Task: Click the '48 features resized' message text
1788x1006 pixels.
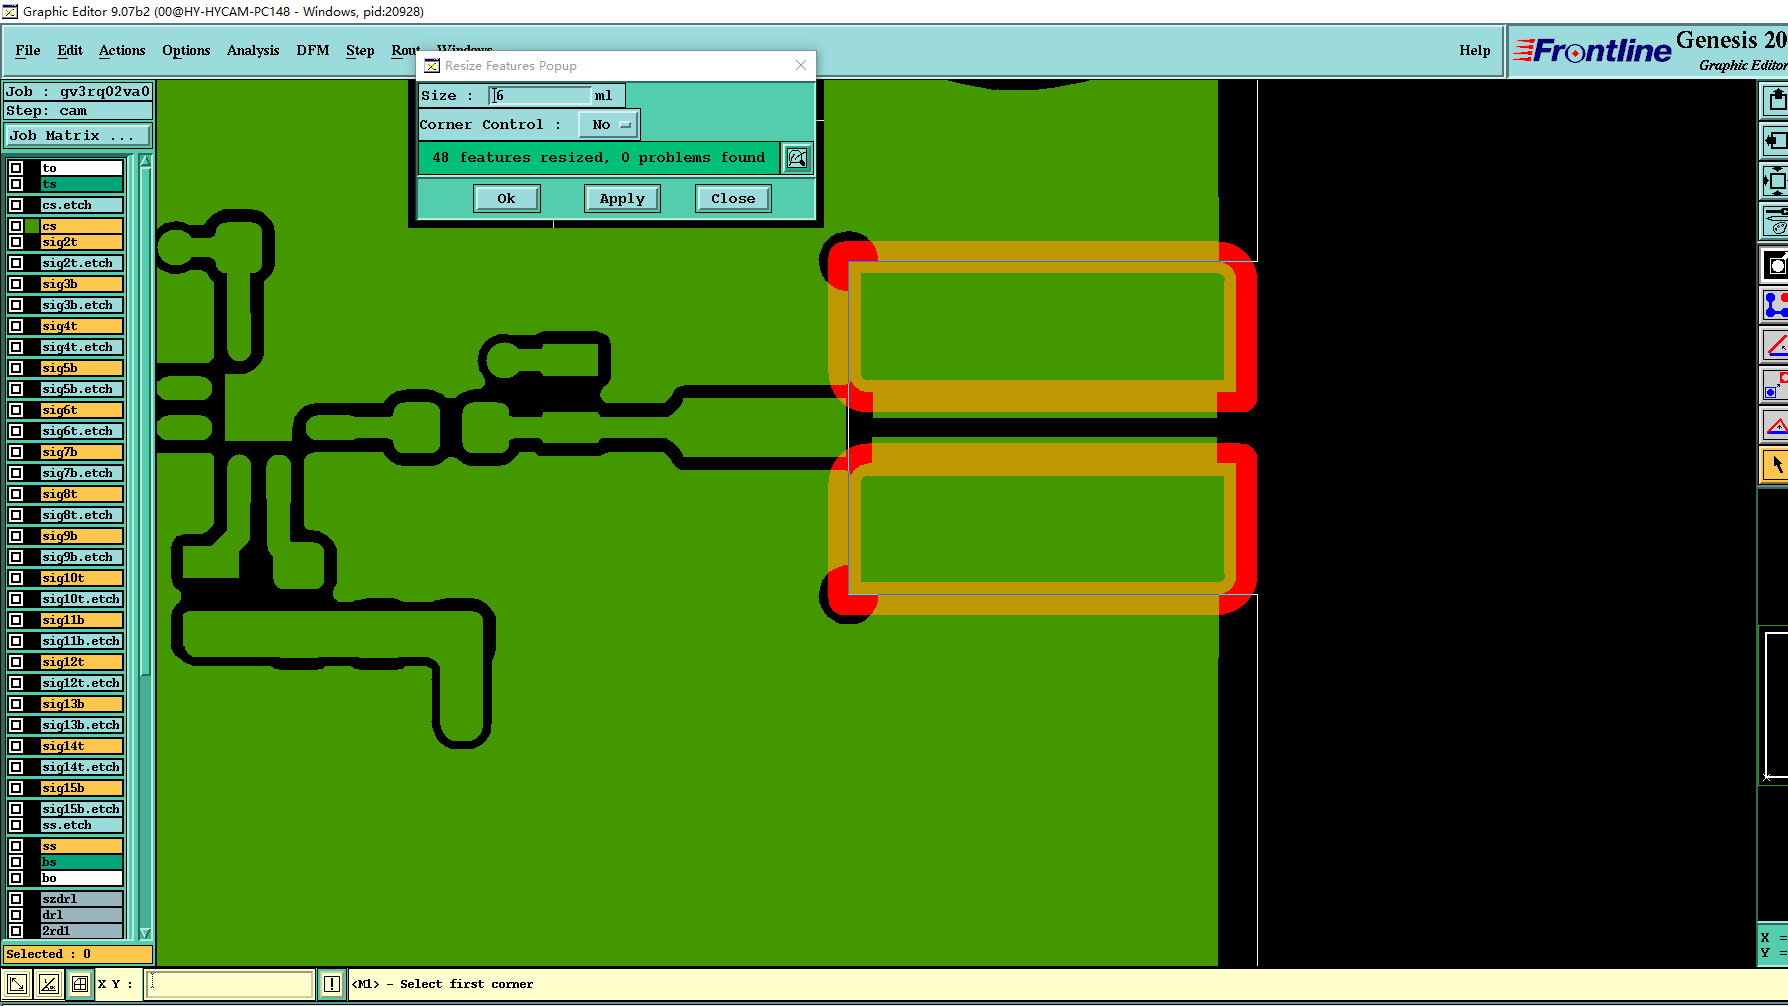Action: tap(598, 158)
